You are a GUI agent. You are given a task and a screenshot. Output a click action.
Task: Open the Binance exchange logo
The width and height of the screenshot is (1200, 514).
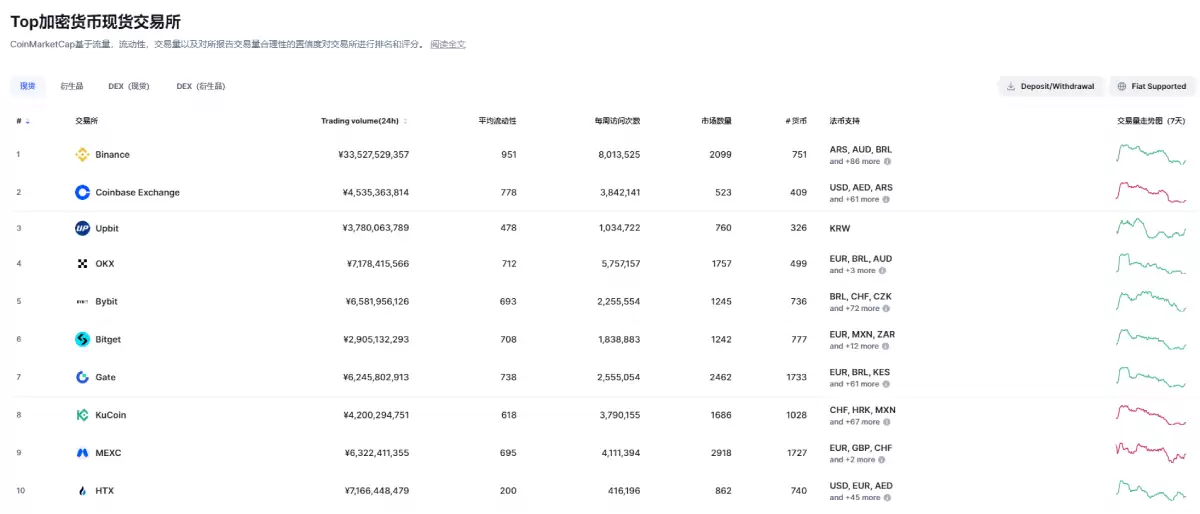82,155
